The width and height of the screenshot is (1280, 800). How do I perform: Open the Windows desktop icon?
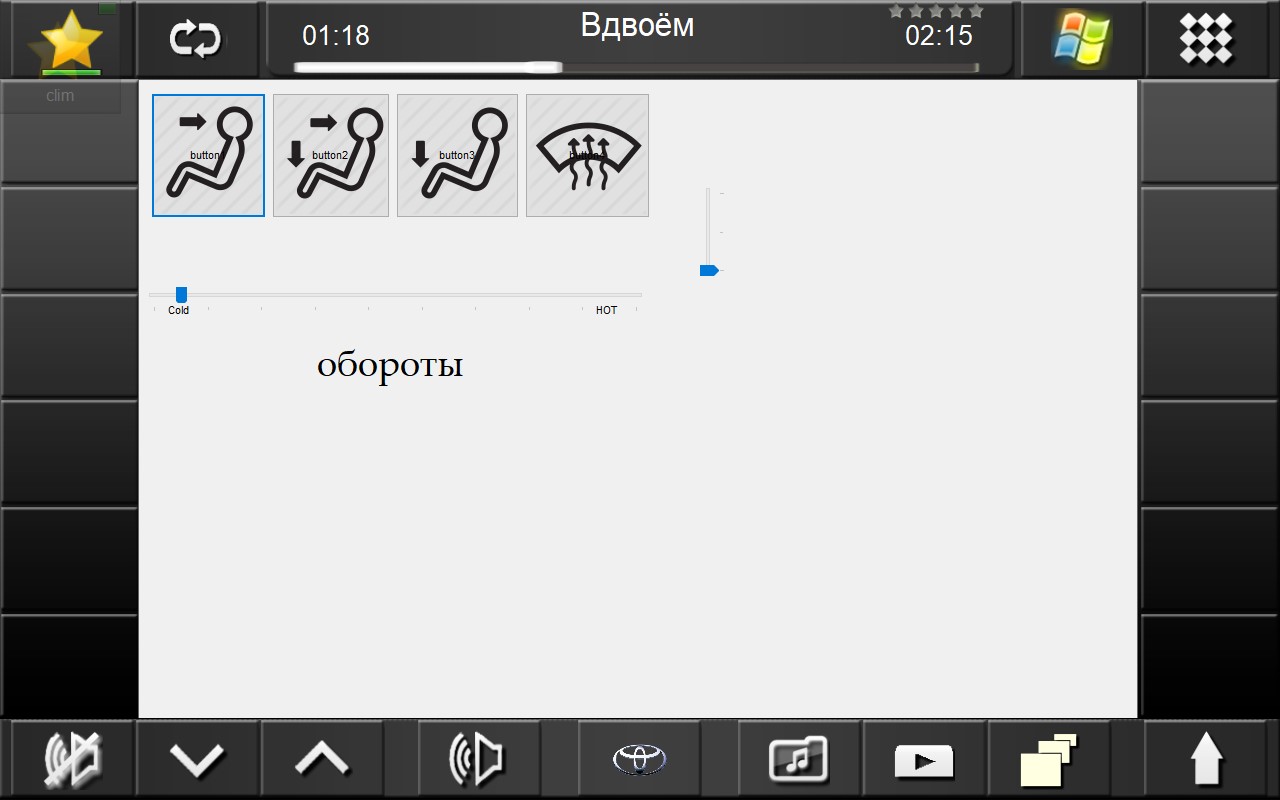pyautogui.click(x=1081, y=40)
